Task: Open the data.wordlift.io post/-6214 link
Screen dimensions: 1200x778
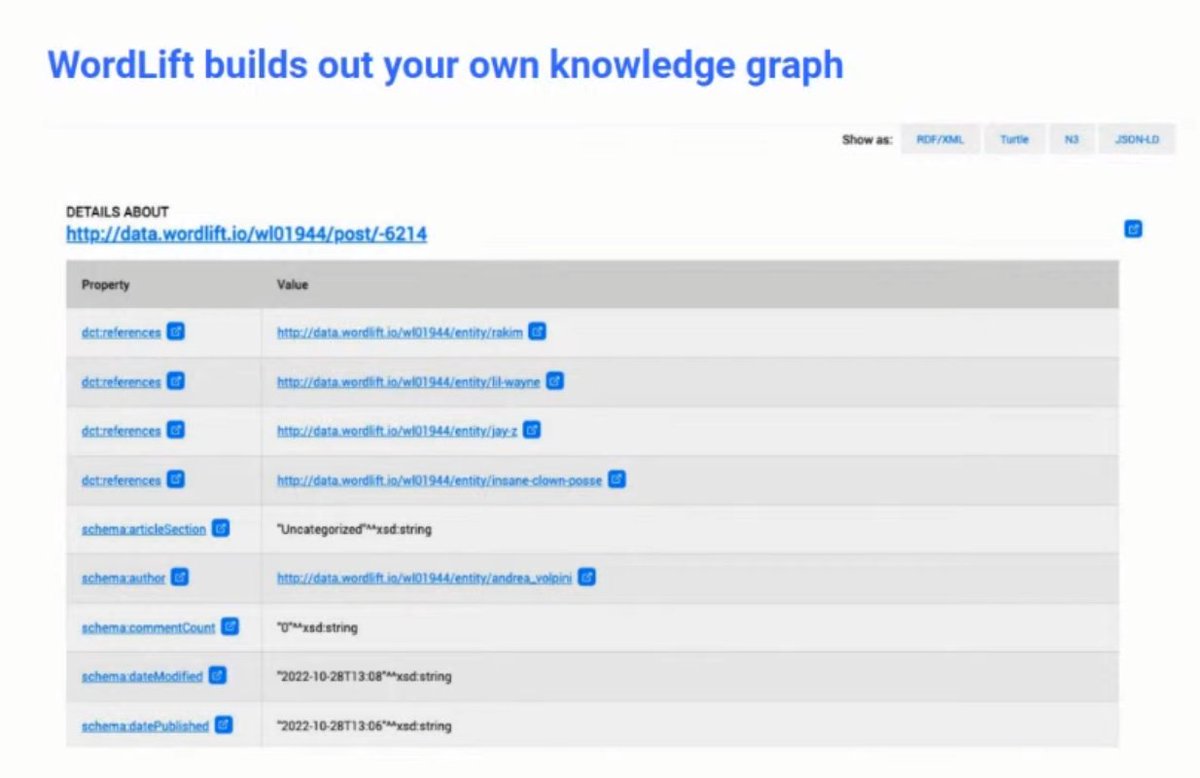Action: click(x=246, y=234)
